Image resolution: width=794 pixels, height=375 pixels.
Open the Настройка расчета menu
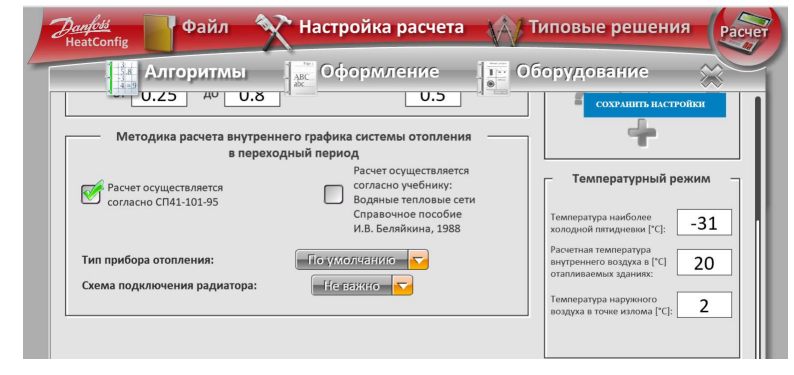pyautogui.click(x=381, y=27)
